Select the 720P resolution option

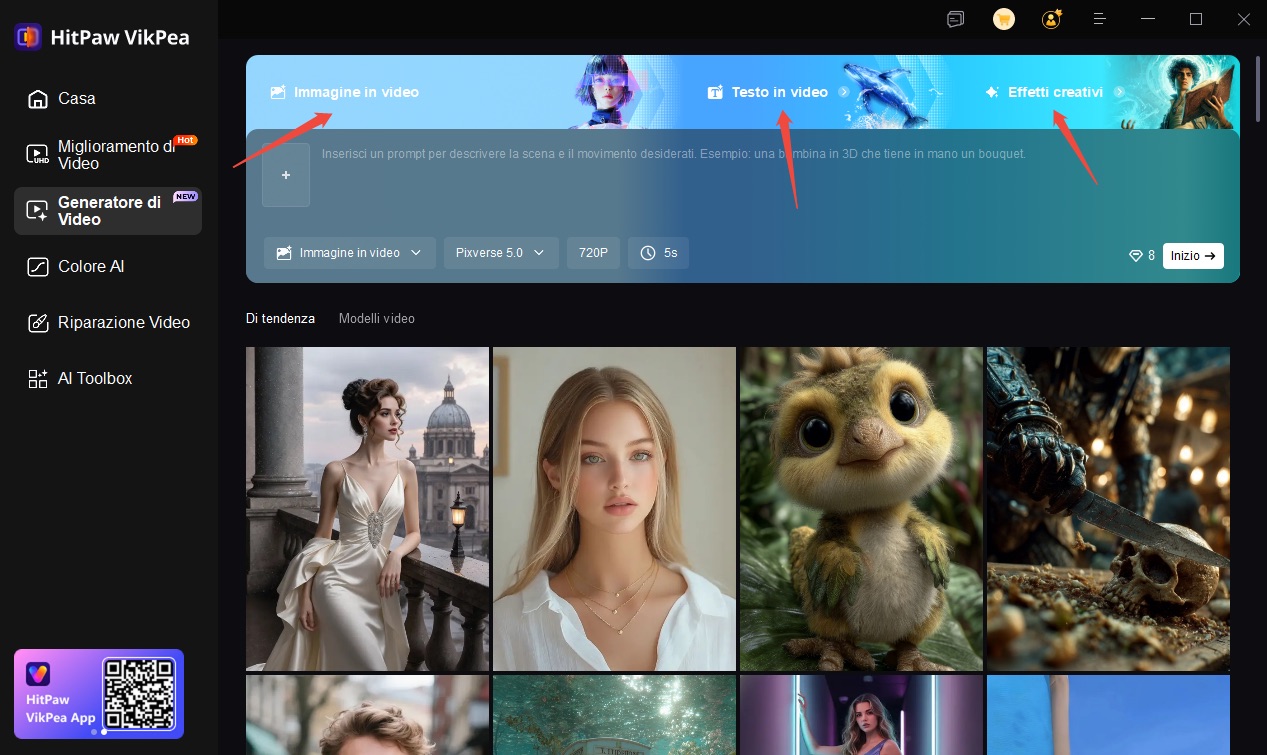(x=593, y=253)
